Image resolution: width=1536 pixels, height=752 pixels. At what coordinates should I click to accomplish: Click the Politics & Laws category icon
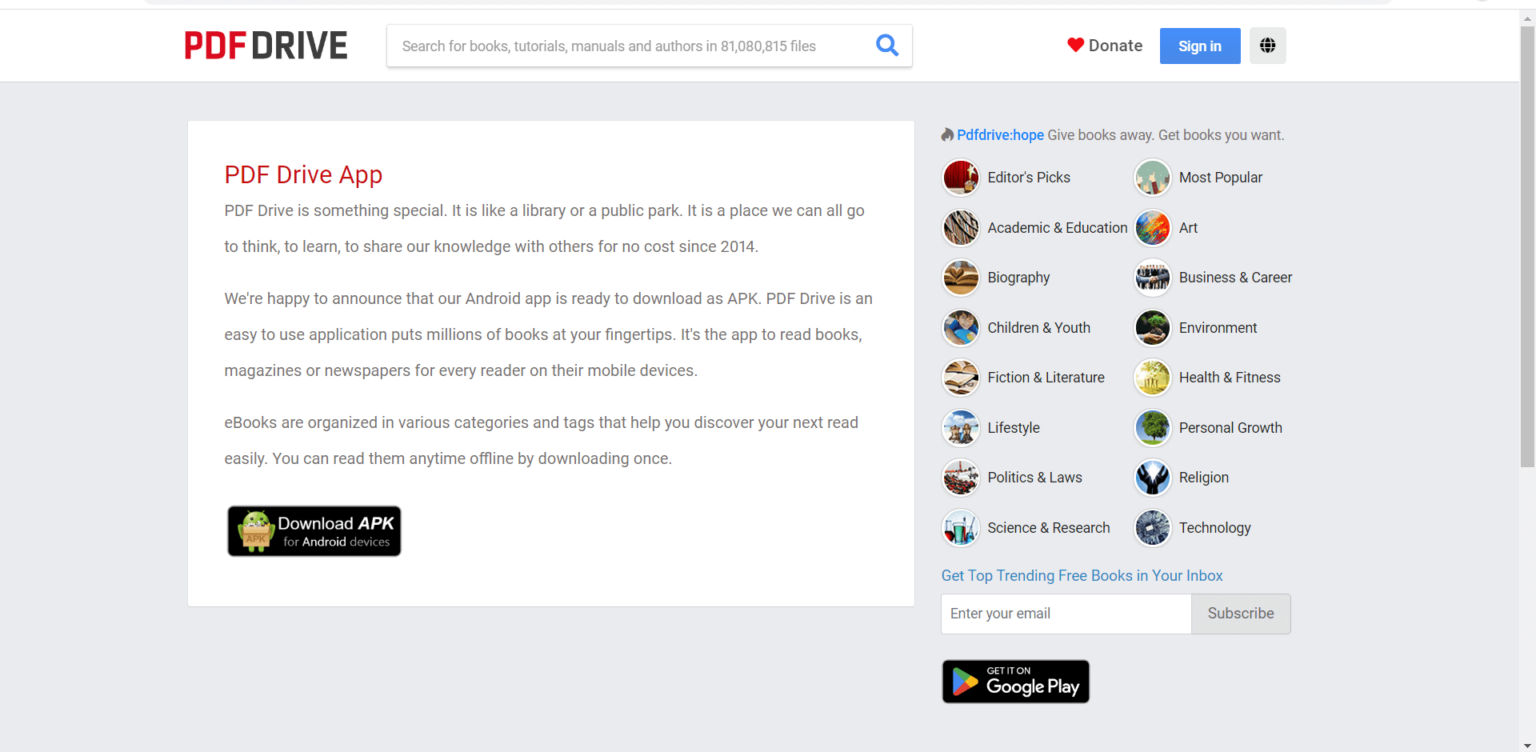961,478
